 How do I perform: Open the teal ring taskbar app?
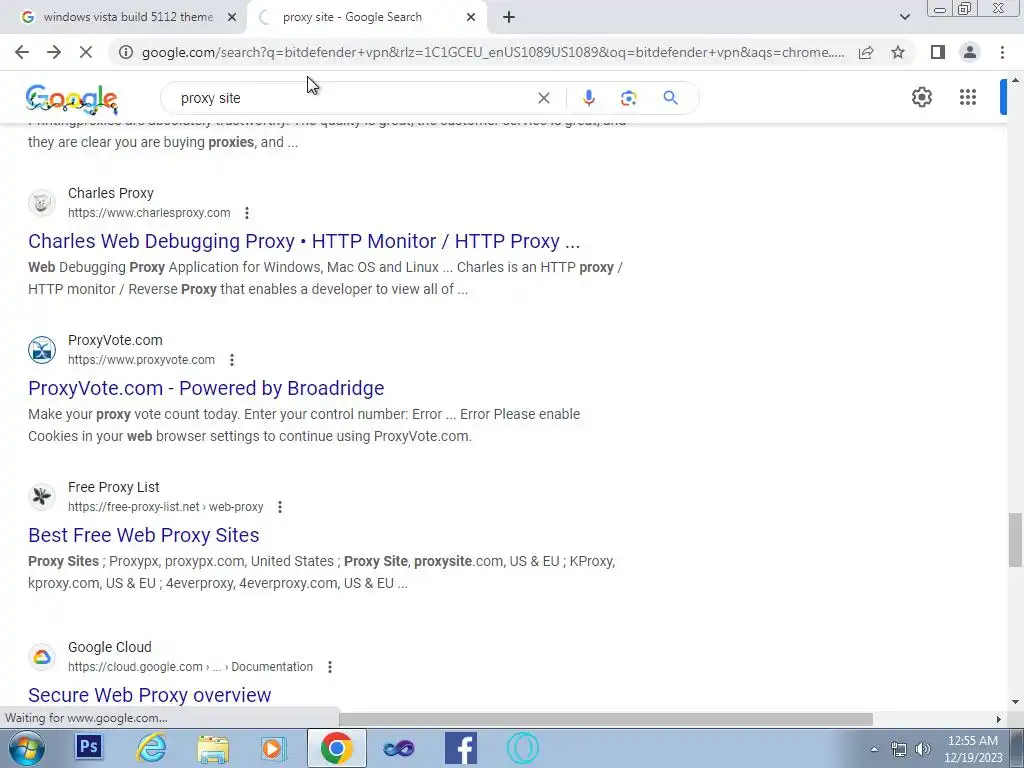coord(523,748)
